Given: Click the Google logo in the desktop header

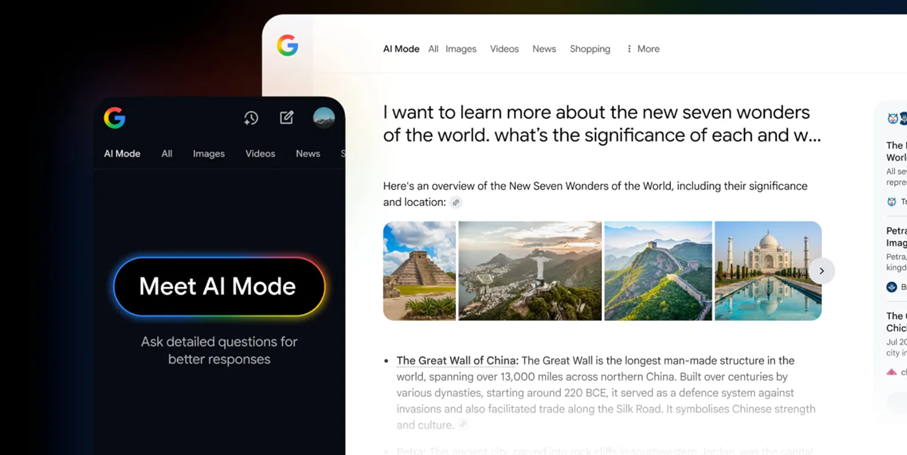Looking at the screenshot, I should (287, 46).
